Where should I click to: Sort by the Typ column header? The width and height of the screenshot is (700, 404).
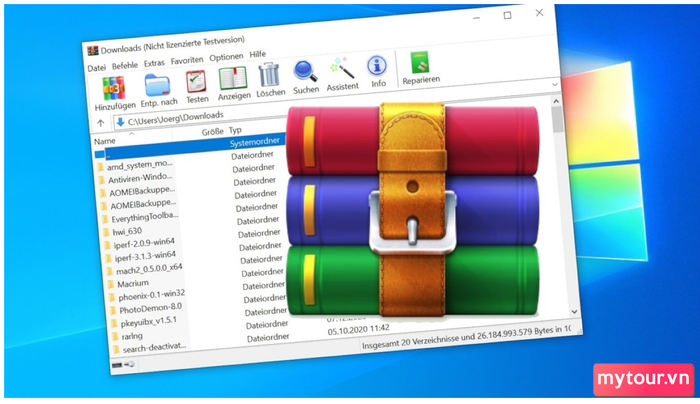235,130
